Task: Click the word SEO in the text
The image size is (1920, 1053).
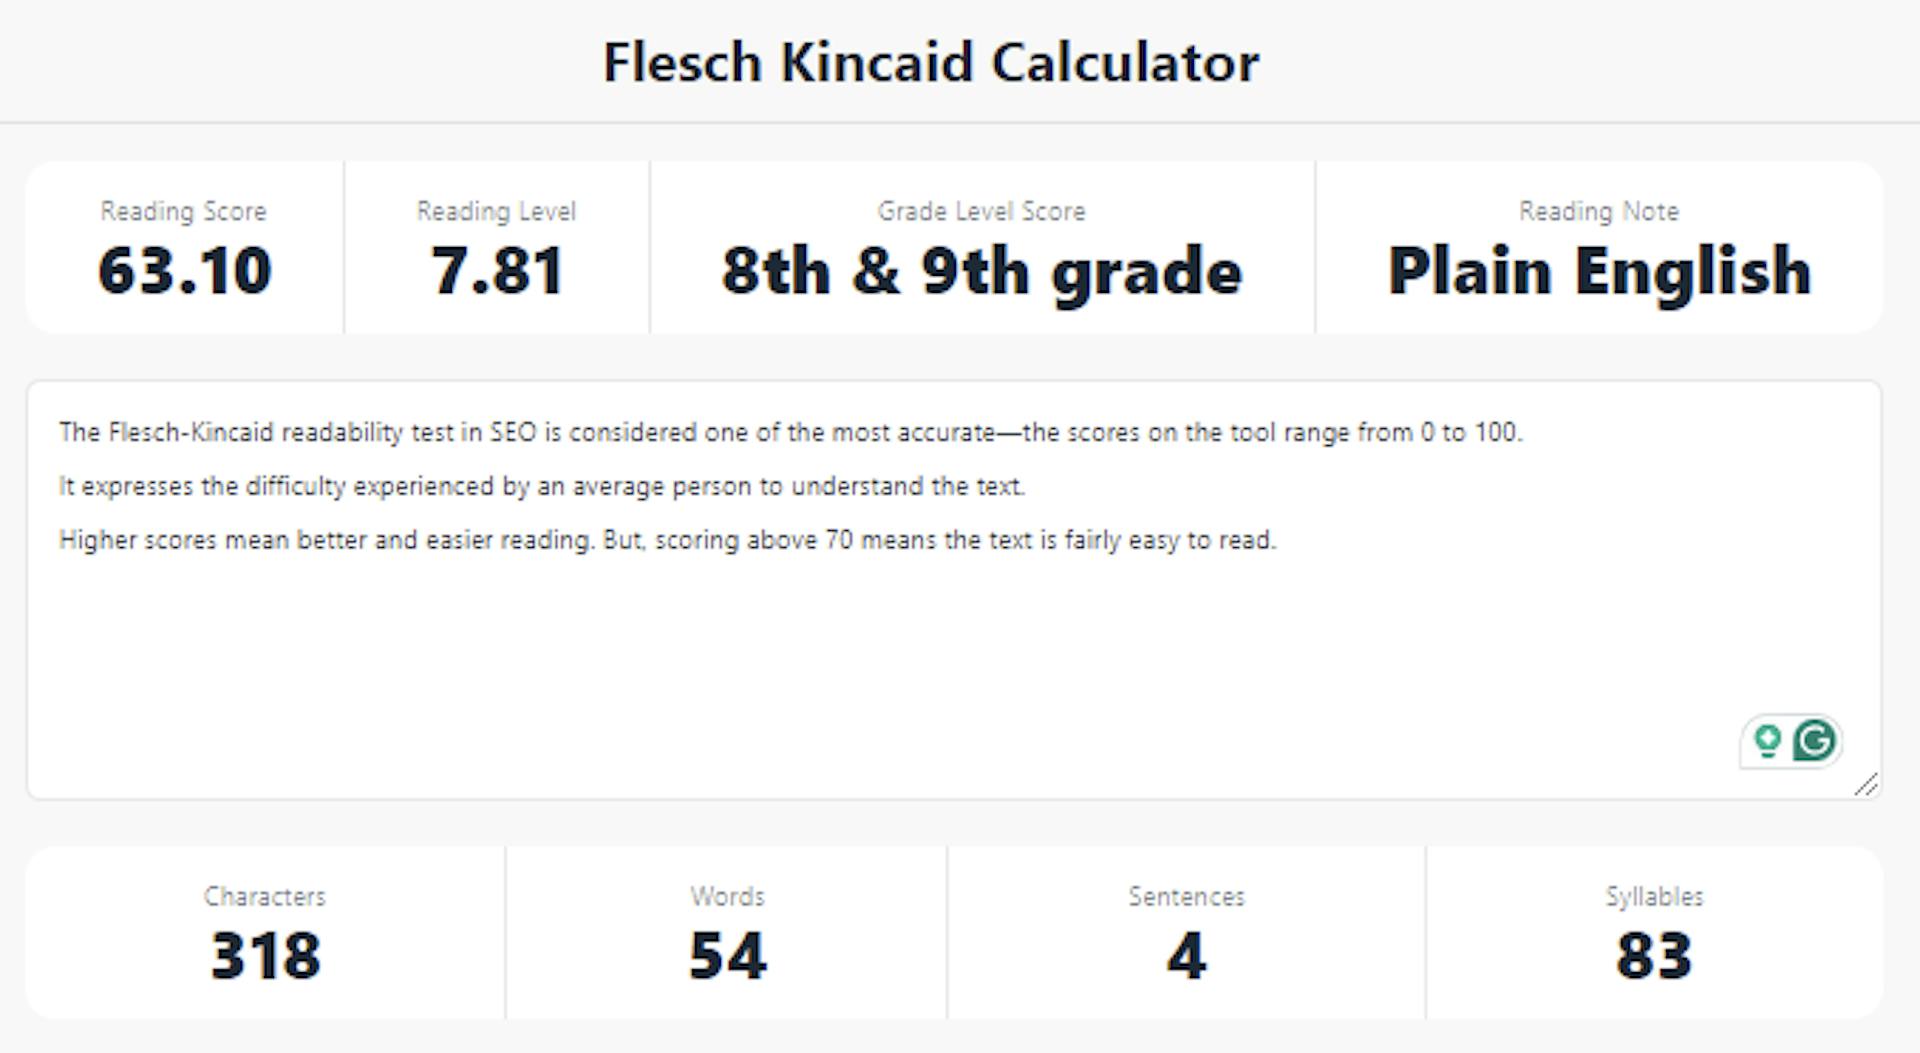Action: 512,432
